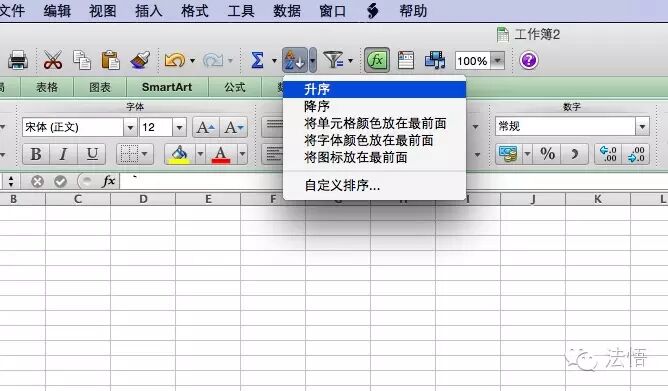Open the script menu icon

pos(372,11)
